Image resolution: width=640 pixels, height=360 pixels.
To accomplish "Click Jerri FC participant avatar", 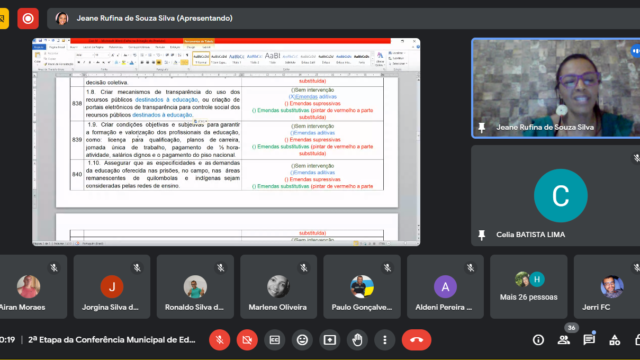I will pyautogui.click(x=612, y=287).
